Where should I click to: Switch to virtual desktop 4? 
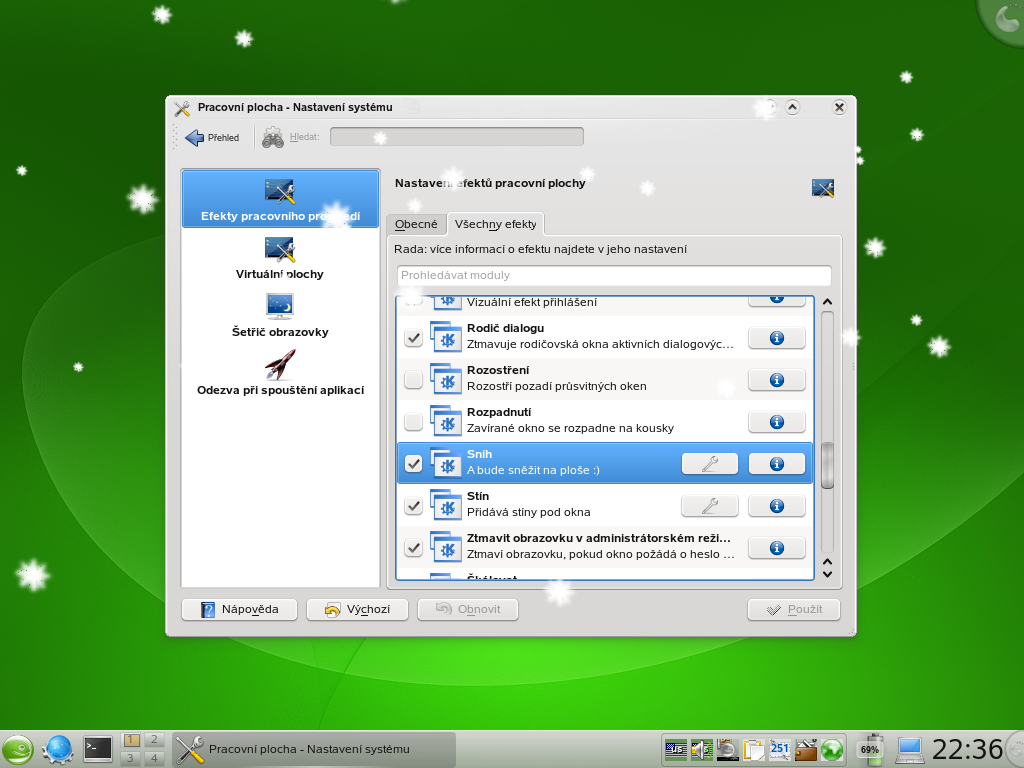point(154,758)
